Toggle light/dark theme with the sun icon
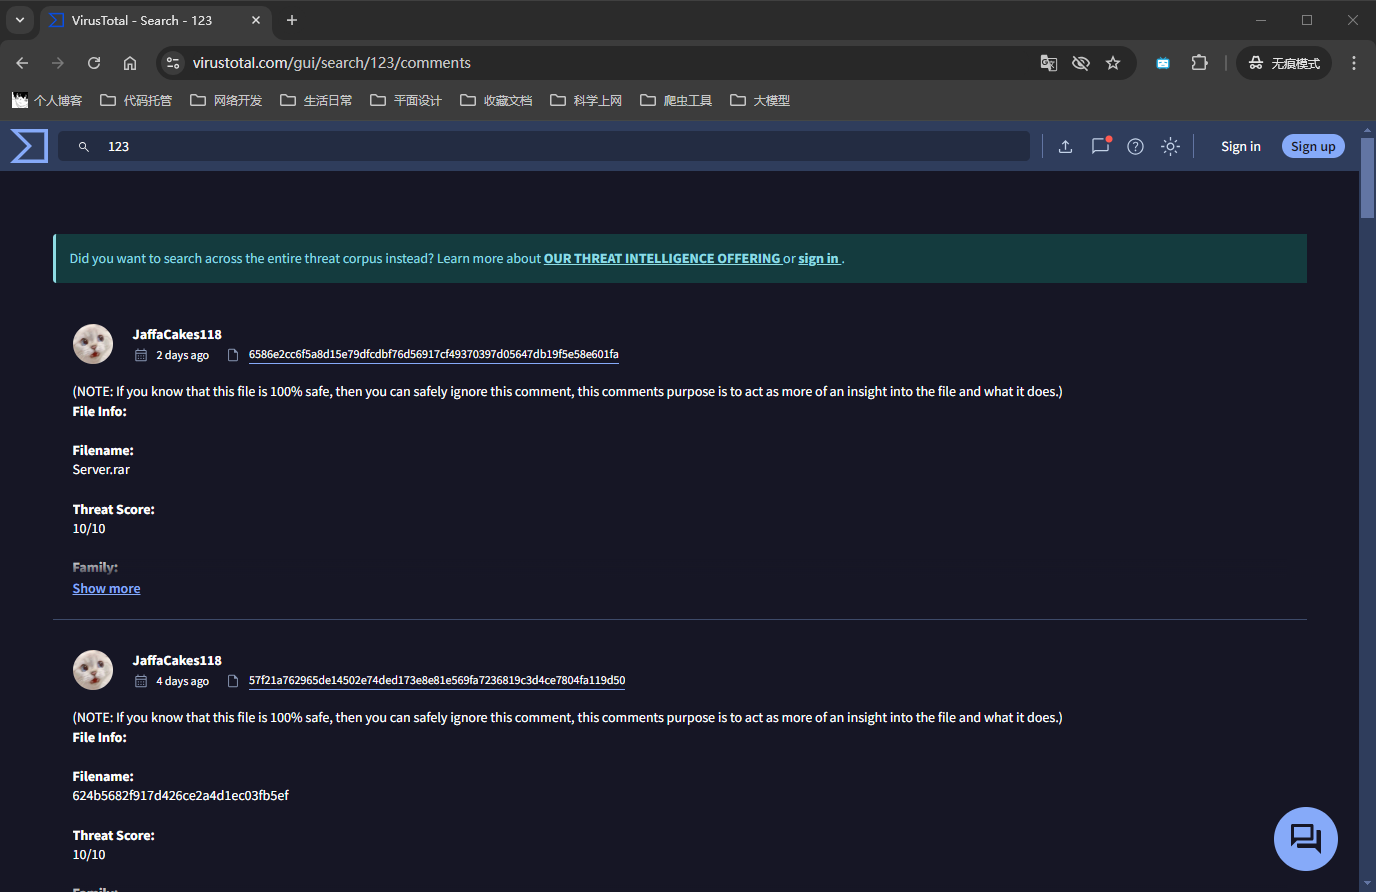 tap(1170, 146)
